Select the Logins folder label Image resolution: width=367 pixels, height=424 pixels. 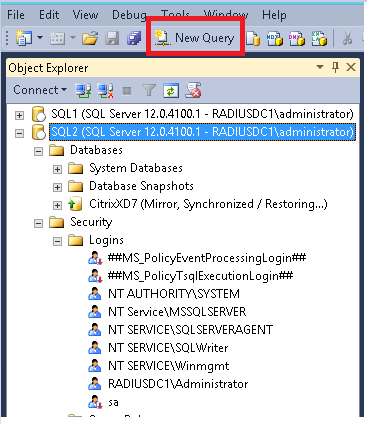tap(106, 240)
